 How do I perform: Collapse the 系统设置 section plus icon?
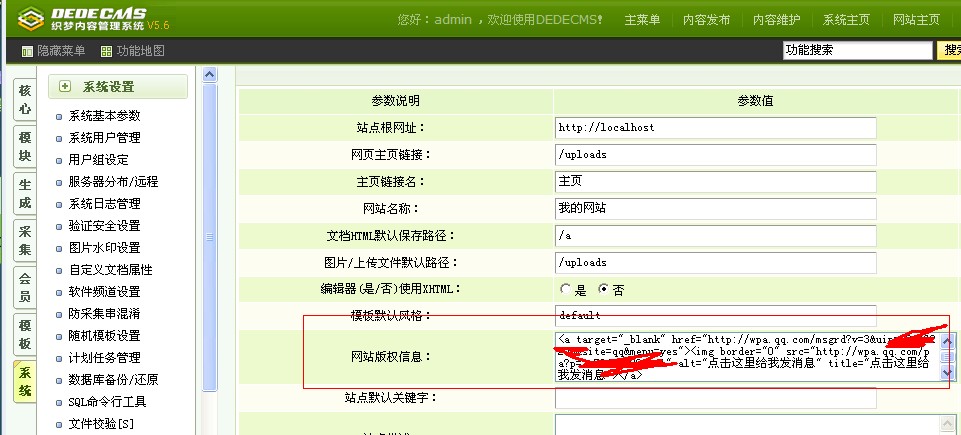[x=65, y=86]
